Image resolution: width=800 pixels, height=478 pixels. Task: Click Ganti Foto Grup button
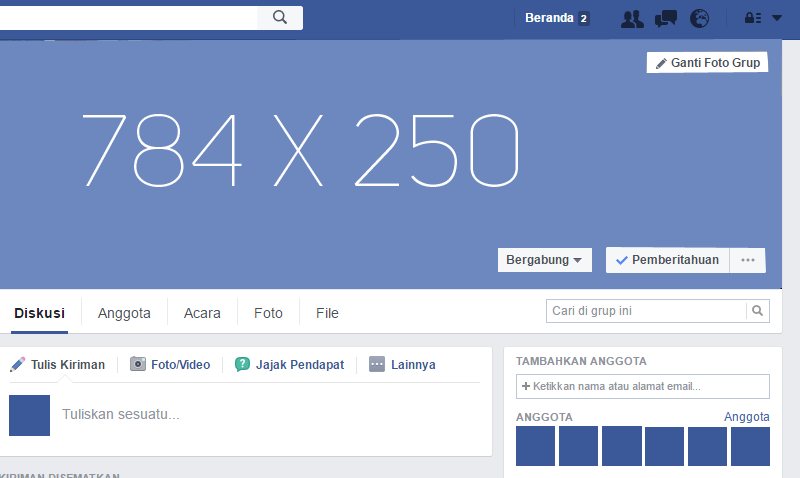coord(707,62)
